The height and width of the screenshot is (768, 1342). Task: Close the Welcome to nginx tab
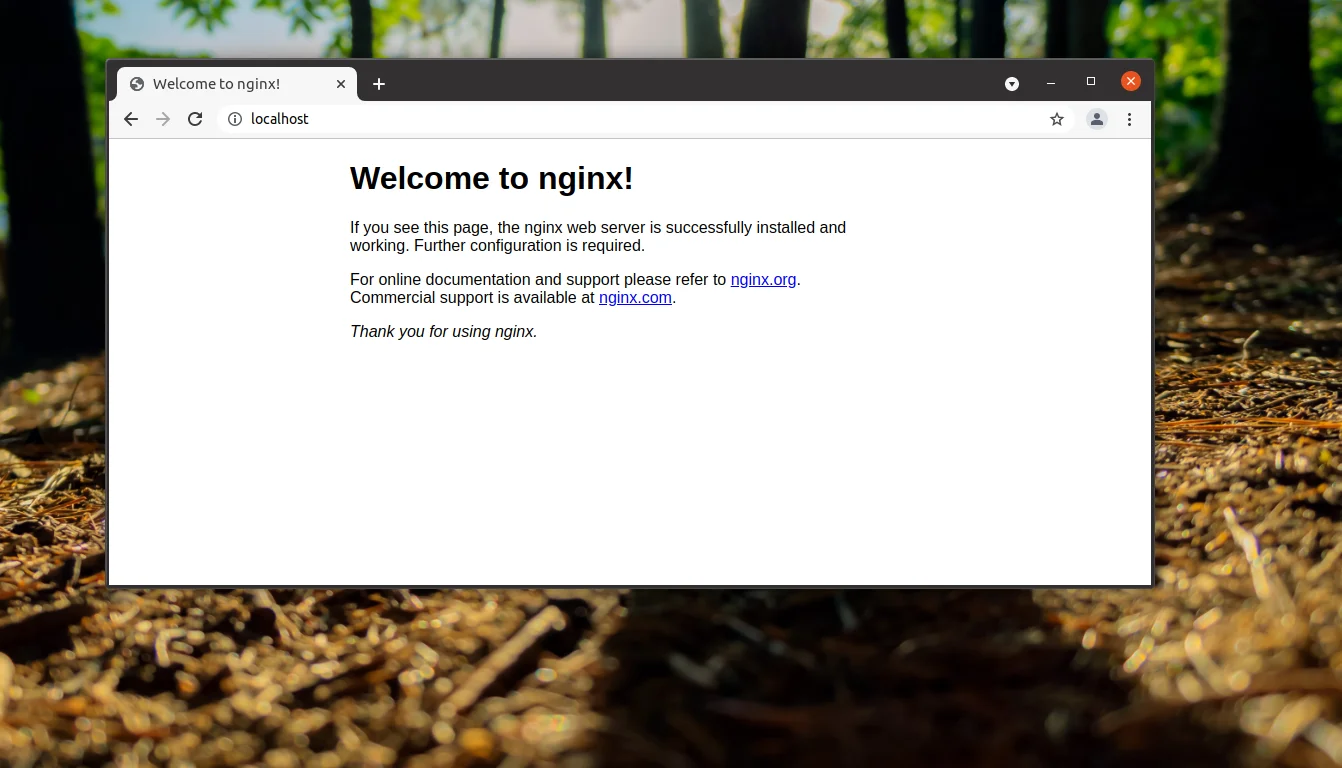click(340, 84)
